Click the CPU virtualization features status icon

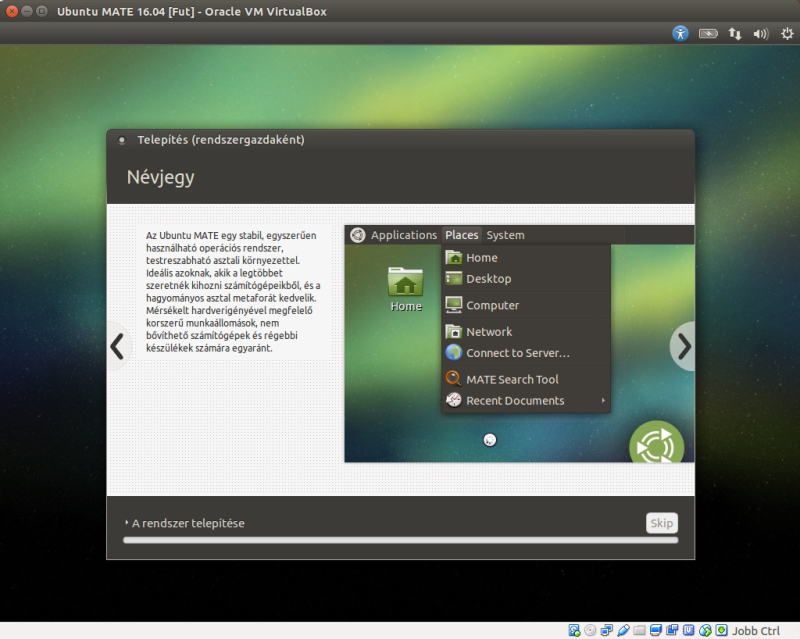[689, 630]
